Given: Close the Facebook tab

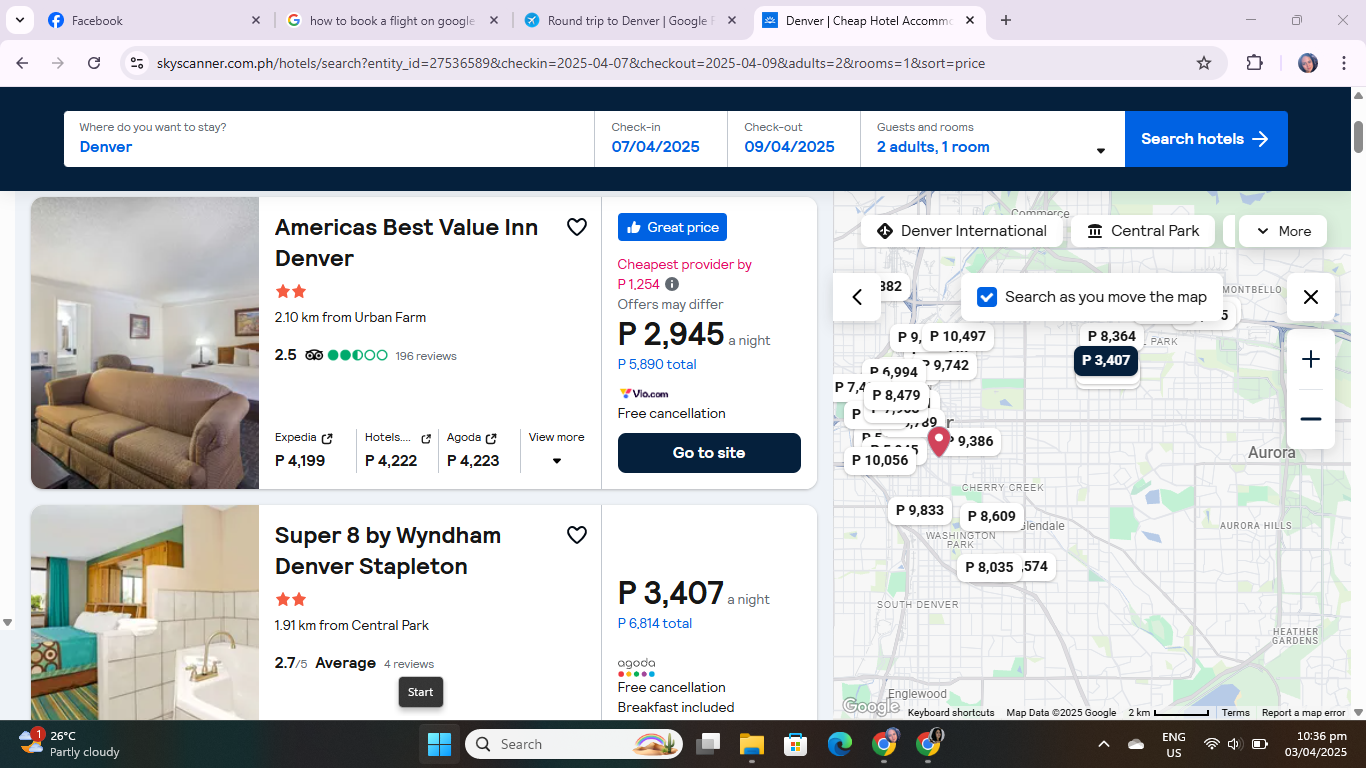Looking at the screenshot, I should pos(256,20).
